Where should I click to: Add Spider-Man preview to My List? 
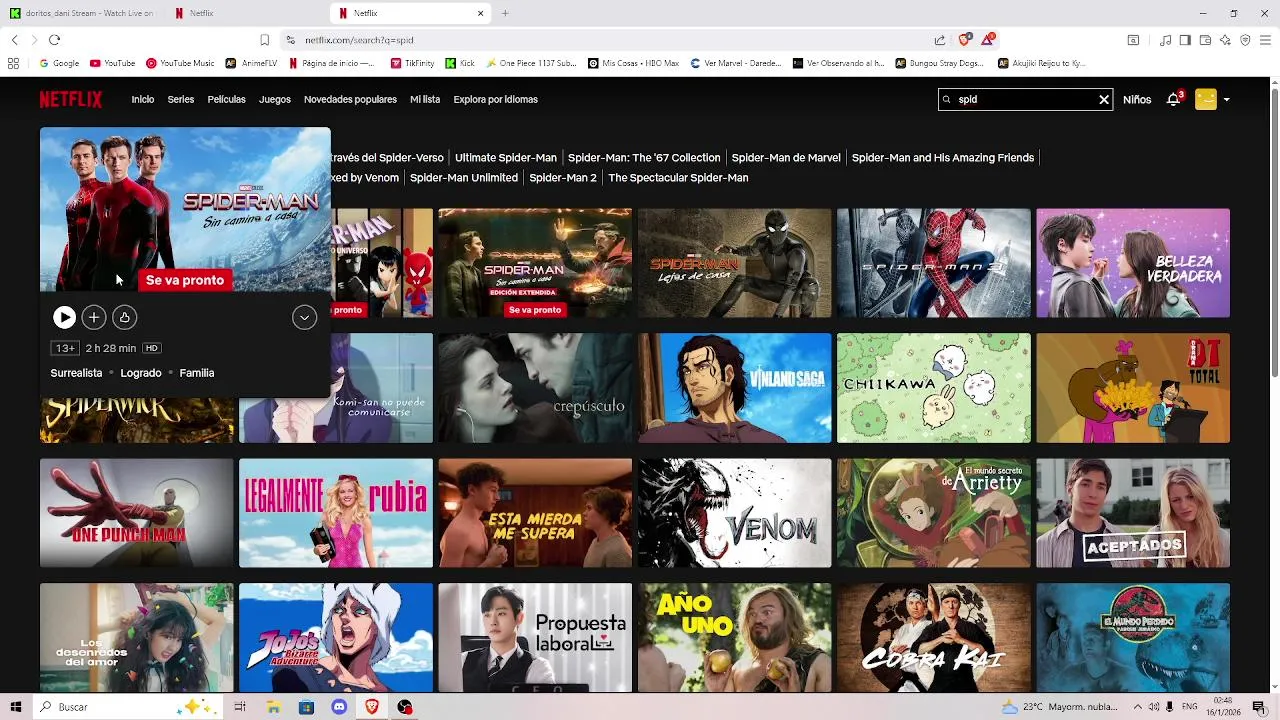tap(93, 317)
